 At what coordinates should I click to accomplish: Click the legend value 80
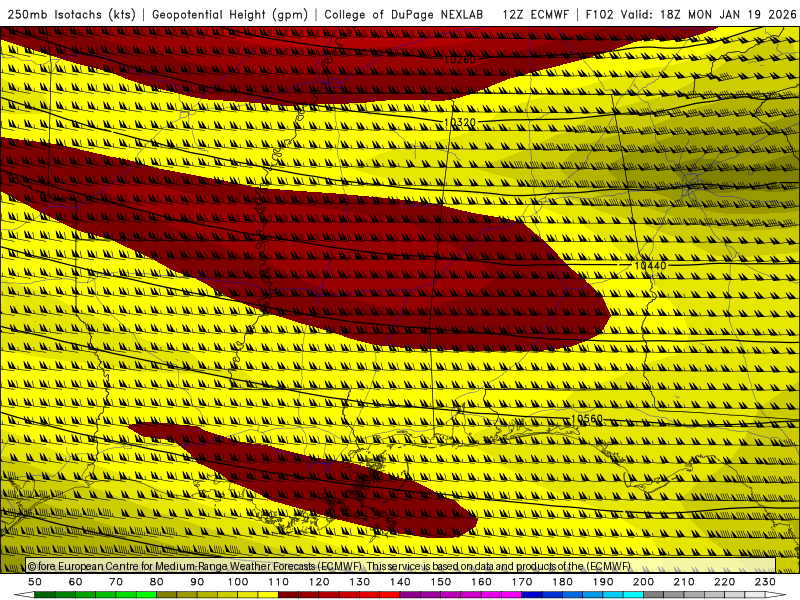(x=157, y=582)
